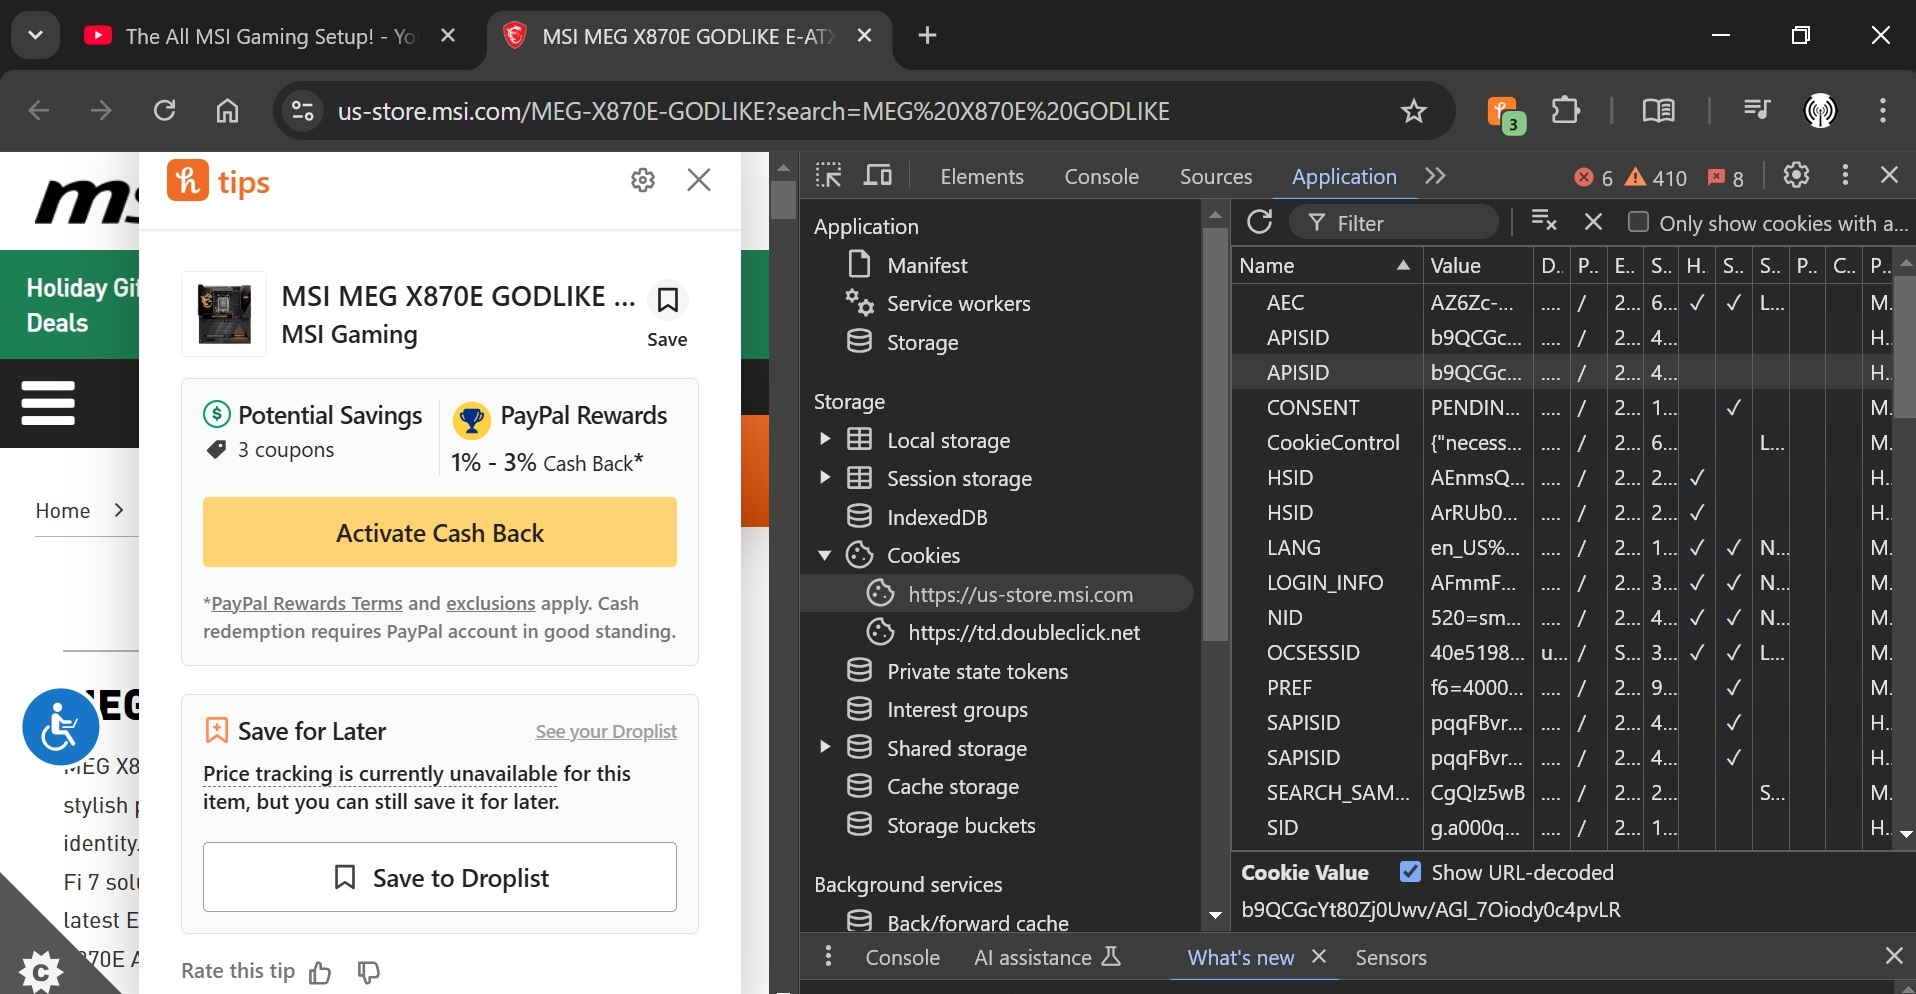The width and height of the screenshot is (1916, 994).
Task: View site information icon in address bar
Action: (302, 110)
